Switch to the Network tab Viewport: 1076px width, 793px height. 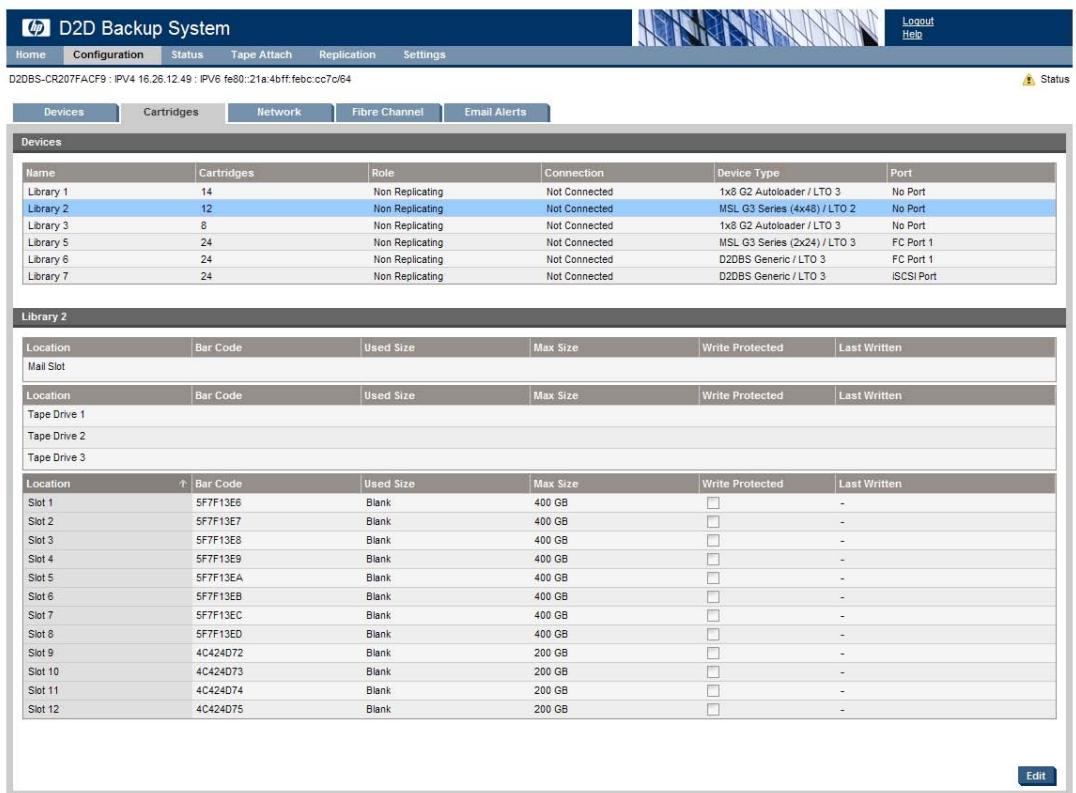[x=279, y=113]
